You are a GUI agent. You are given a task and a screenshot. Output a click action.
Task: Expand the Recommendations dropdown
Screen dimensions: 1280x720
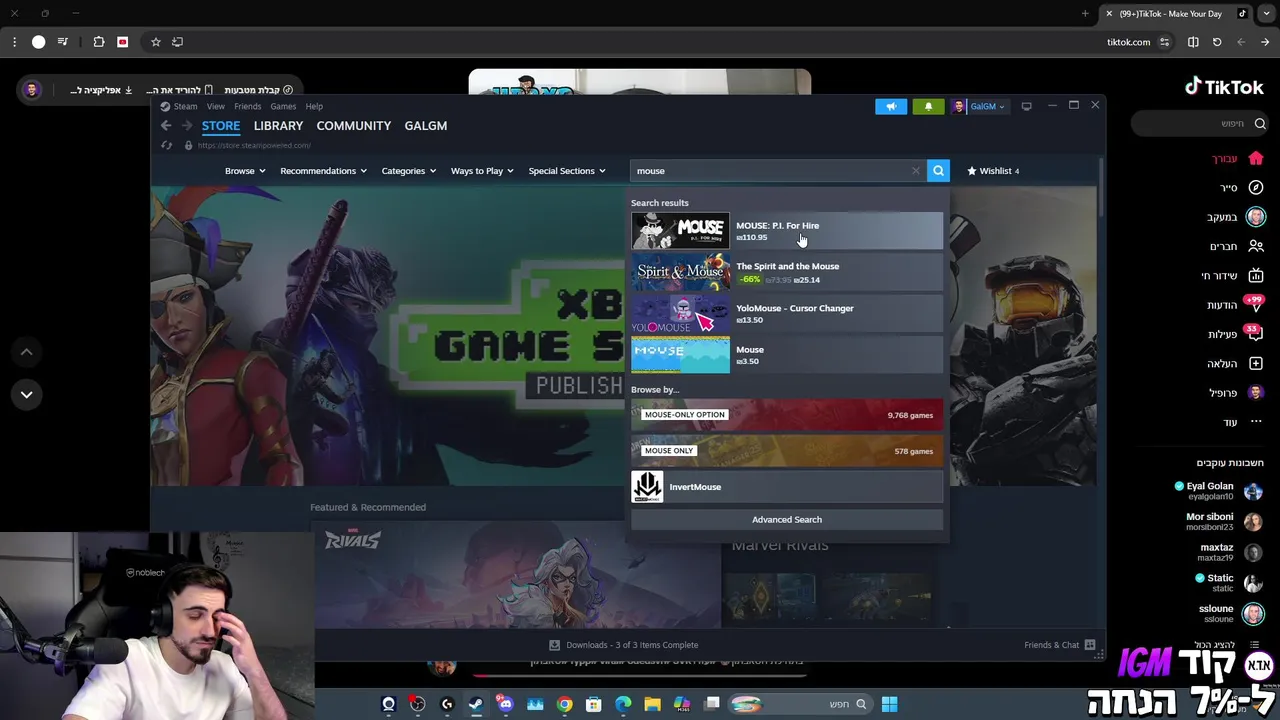tap(323, 171)
